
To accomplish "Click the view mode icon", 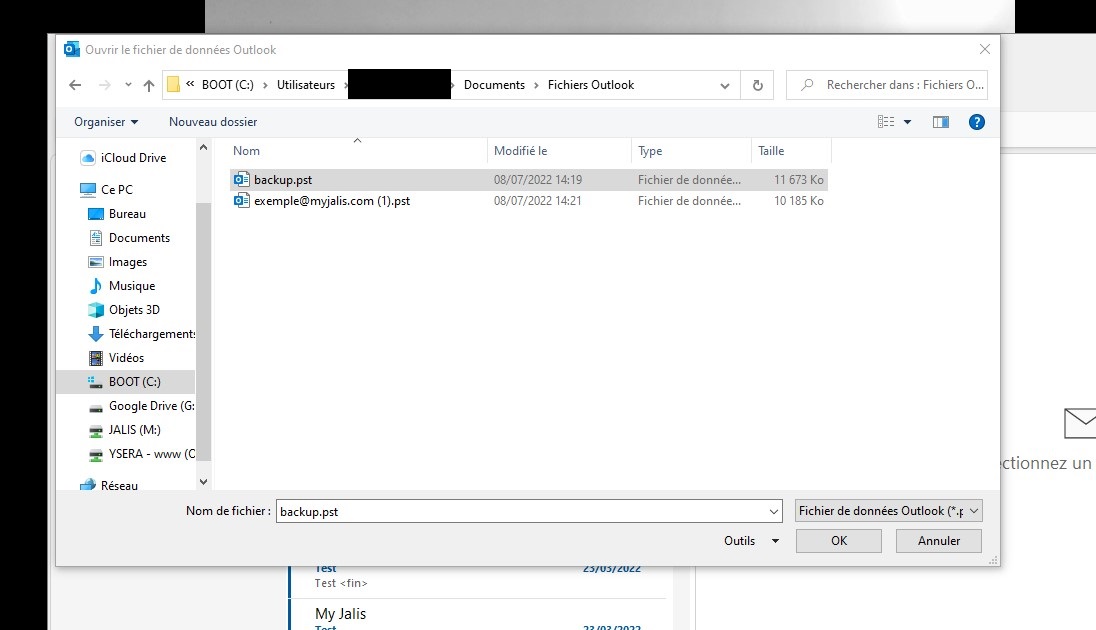I will coord(886,122).
